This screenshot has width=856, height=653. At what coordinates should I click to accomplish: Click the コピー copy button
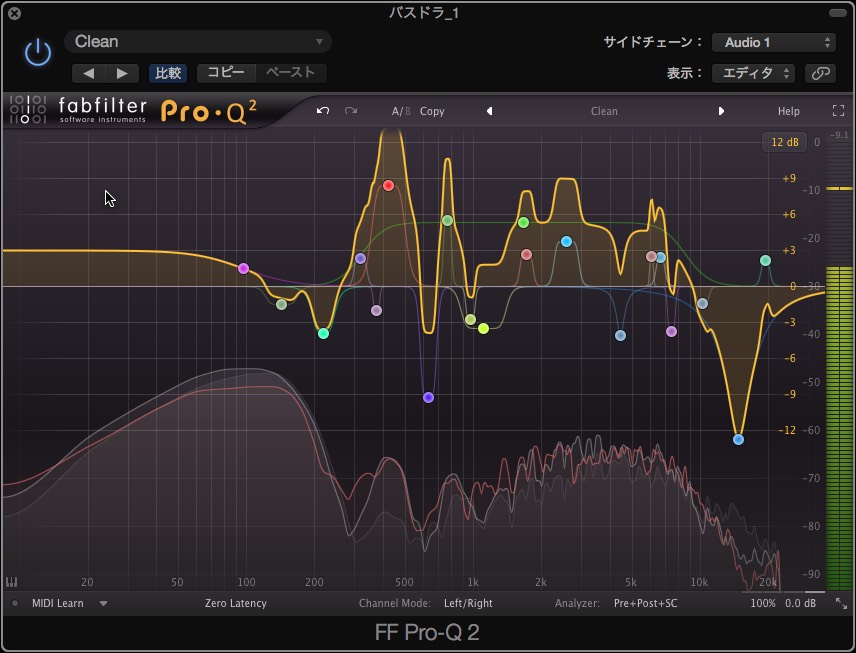[226, 73]
